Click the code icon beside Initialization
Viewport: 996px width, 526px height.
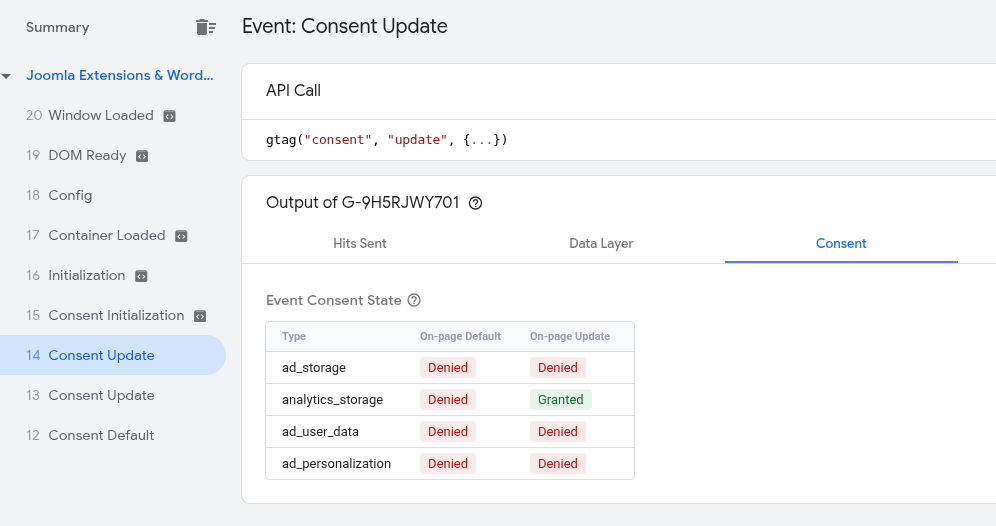pos(142,276)
